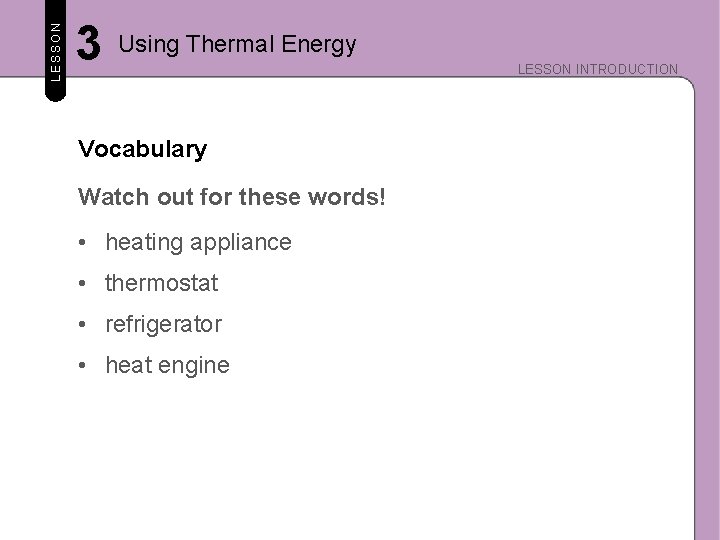The width and height of the screenshot is (720, 540).
Task: Click the word INTRODUCTION in the header
Action: tap(626, 69)
